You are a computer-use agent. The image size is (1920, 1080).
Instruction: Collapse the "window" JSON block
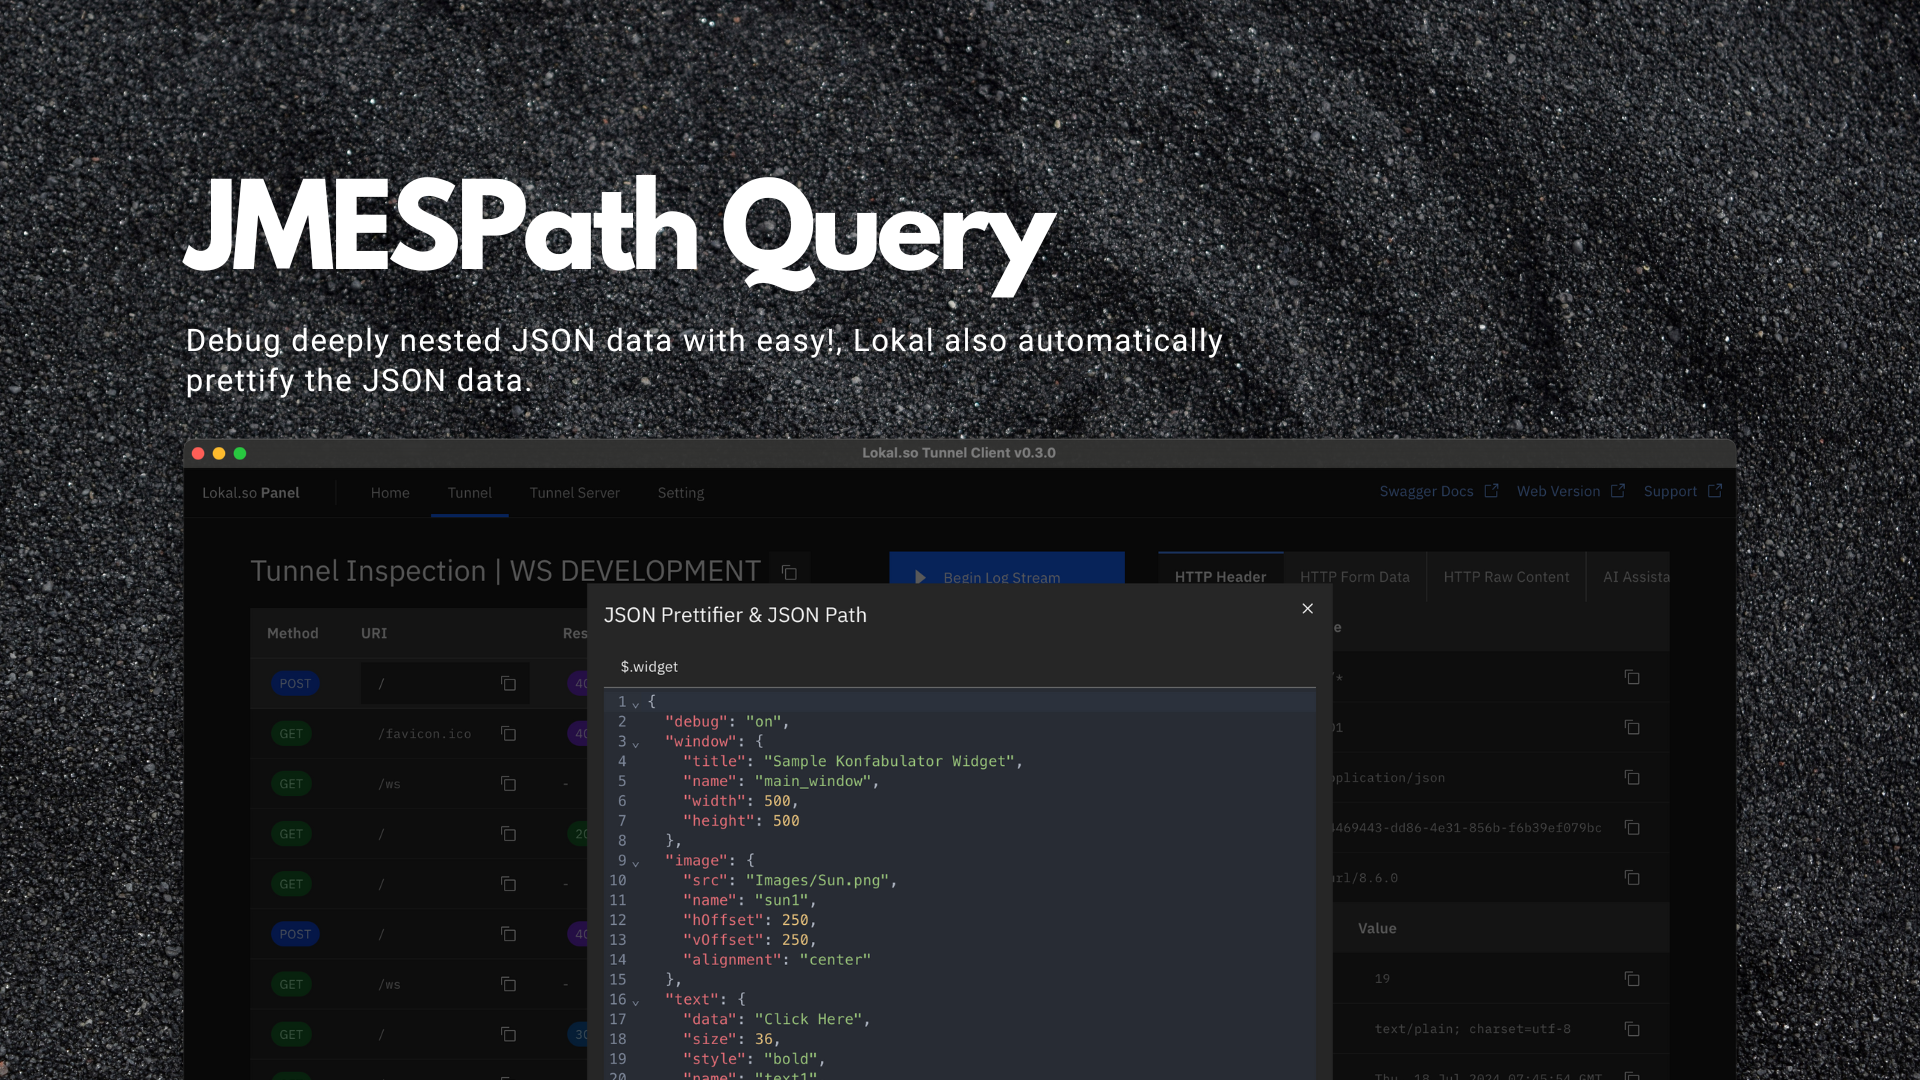(x=636, y=743)
